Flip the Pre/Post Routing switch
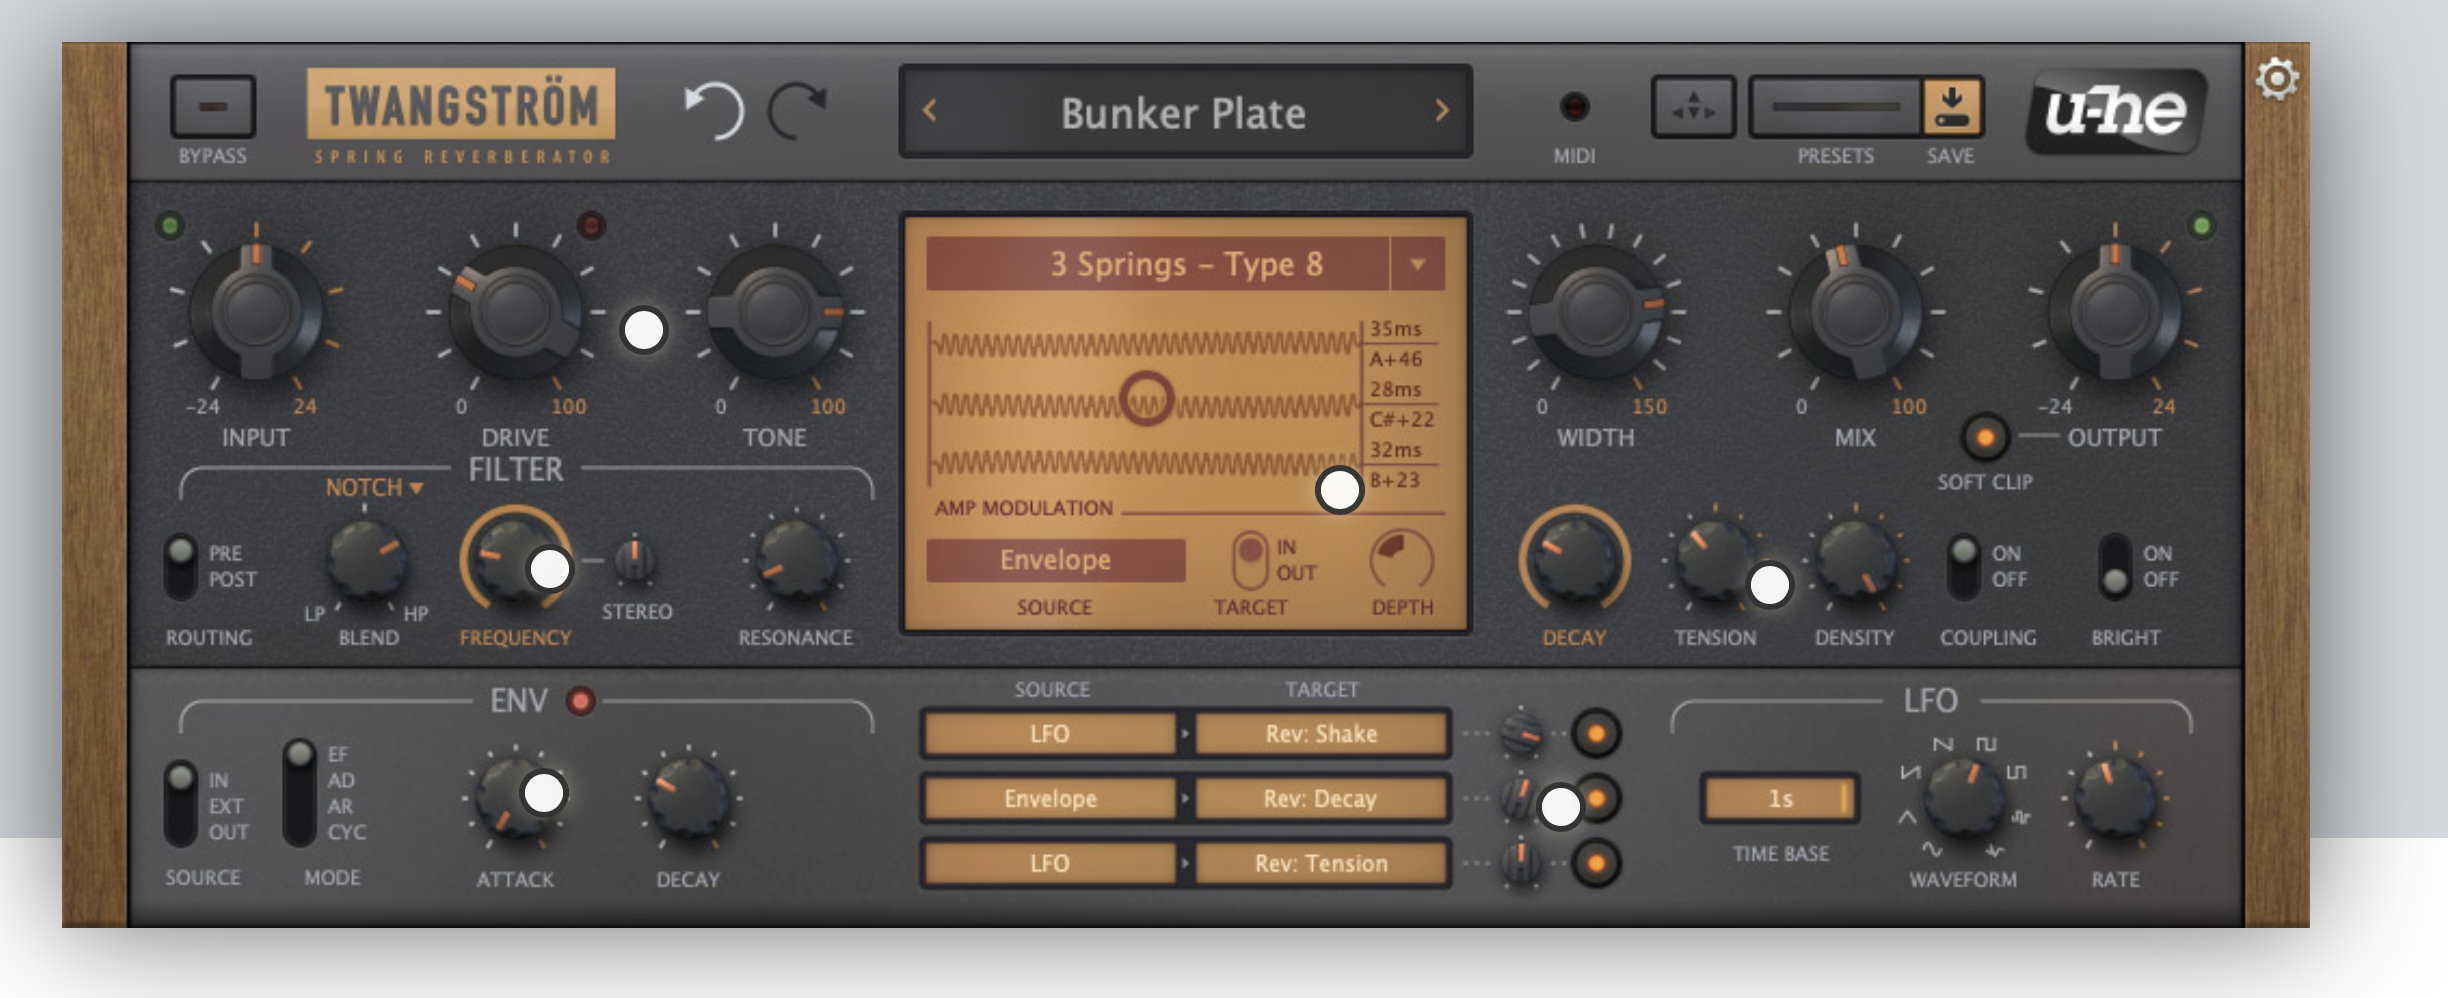This screenshot has width=2448, height=998. click(181, 566)
